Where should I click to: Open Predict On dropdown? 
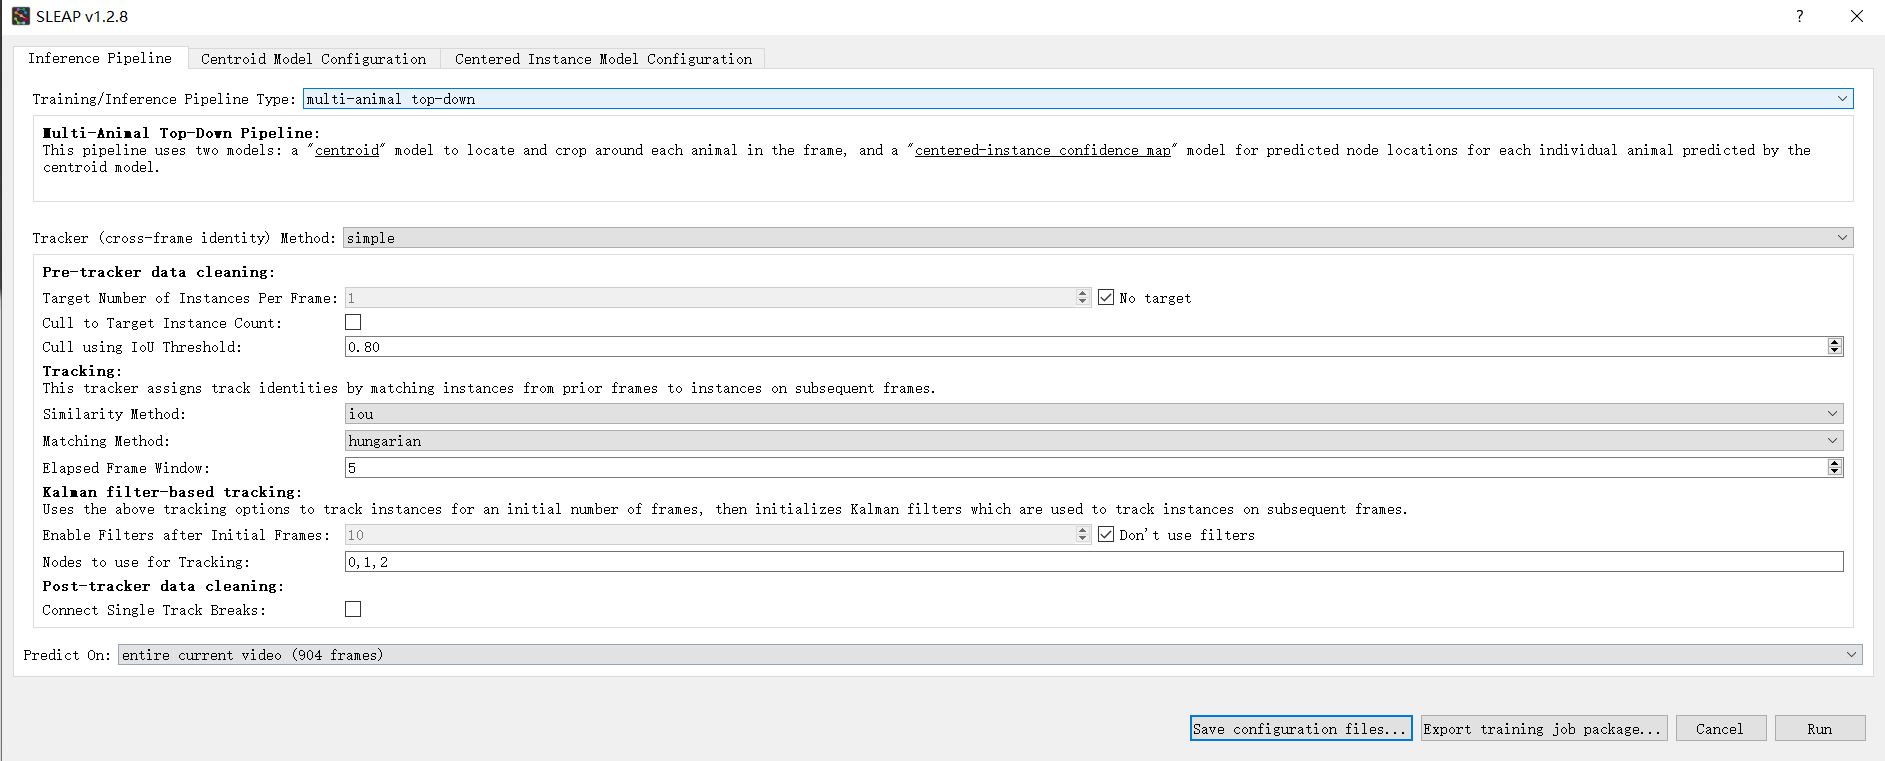[x=990, y=654]
